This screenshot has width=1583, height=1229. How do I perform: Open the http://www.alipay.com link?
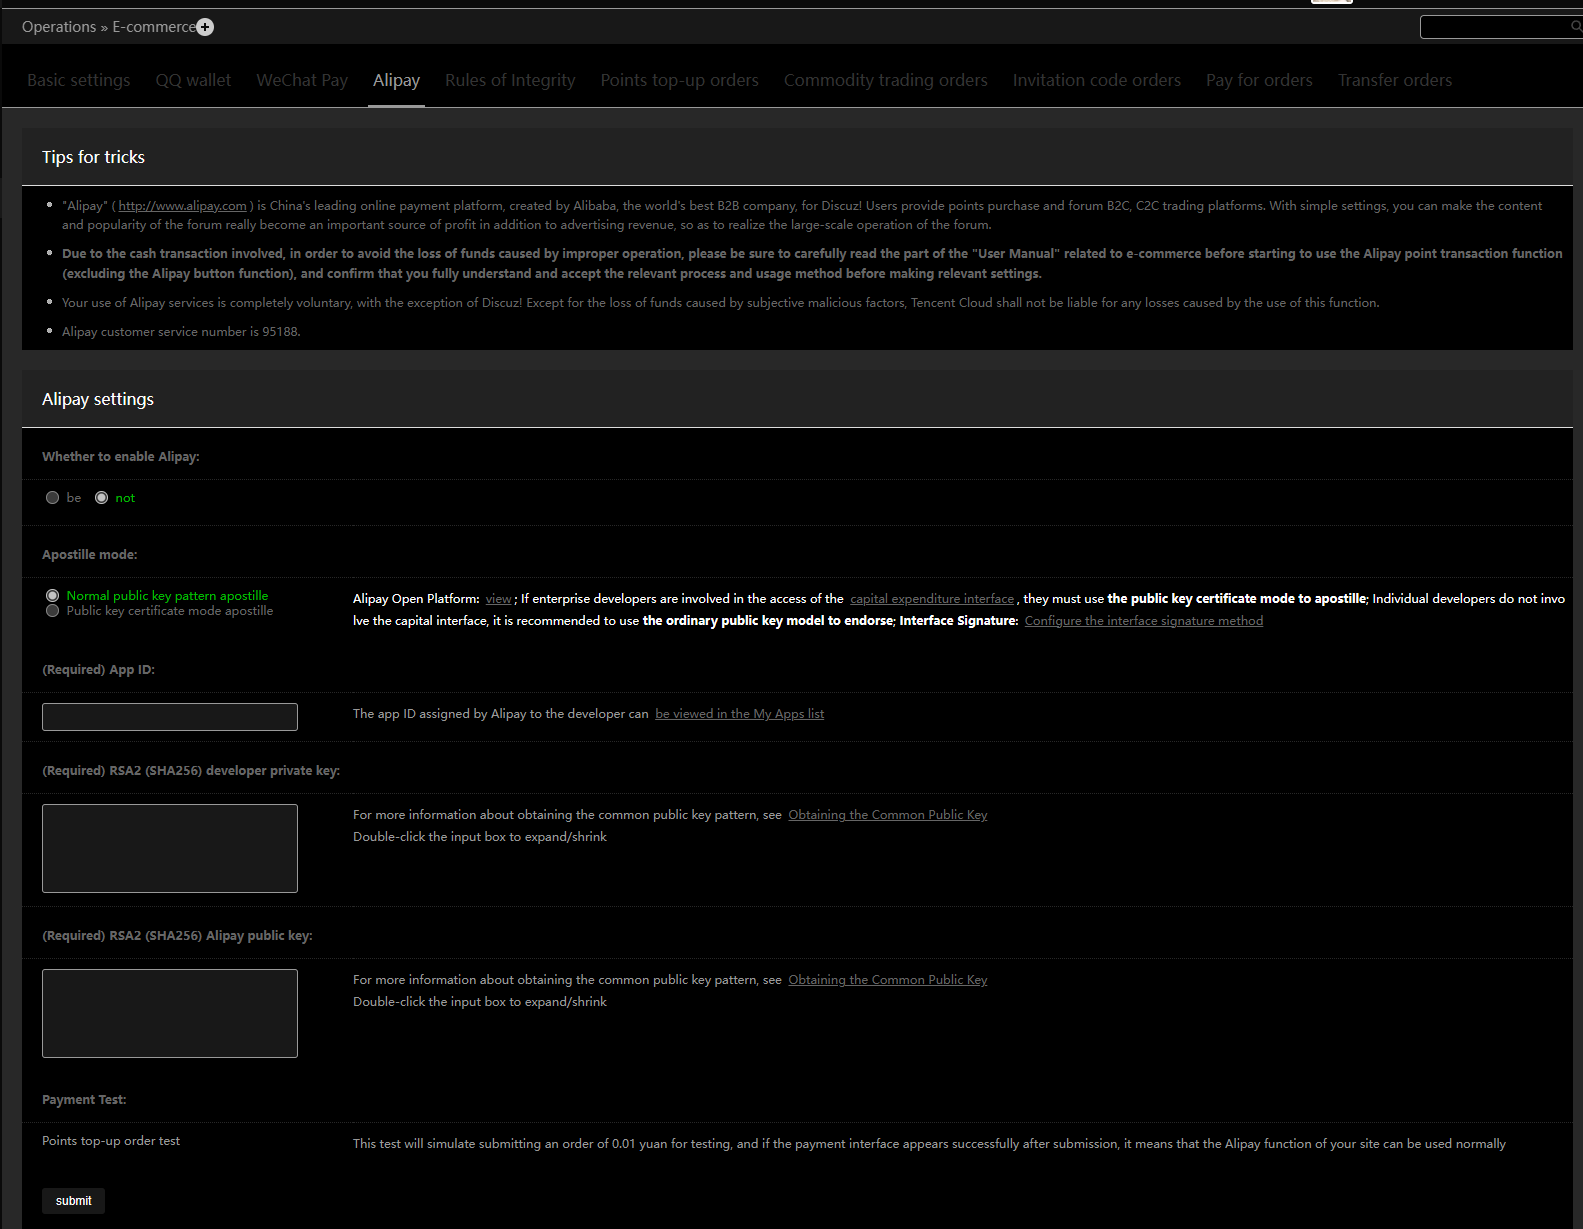[182, 206]
